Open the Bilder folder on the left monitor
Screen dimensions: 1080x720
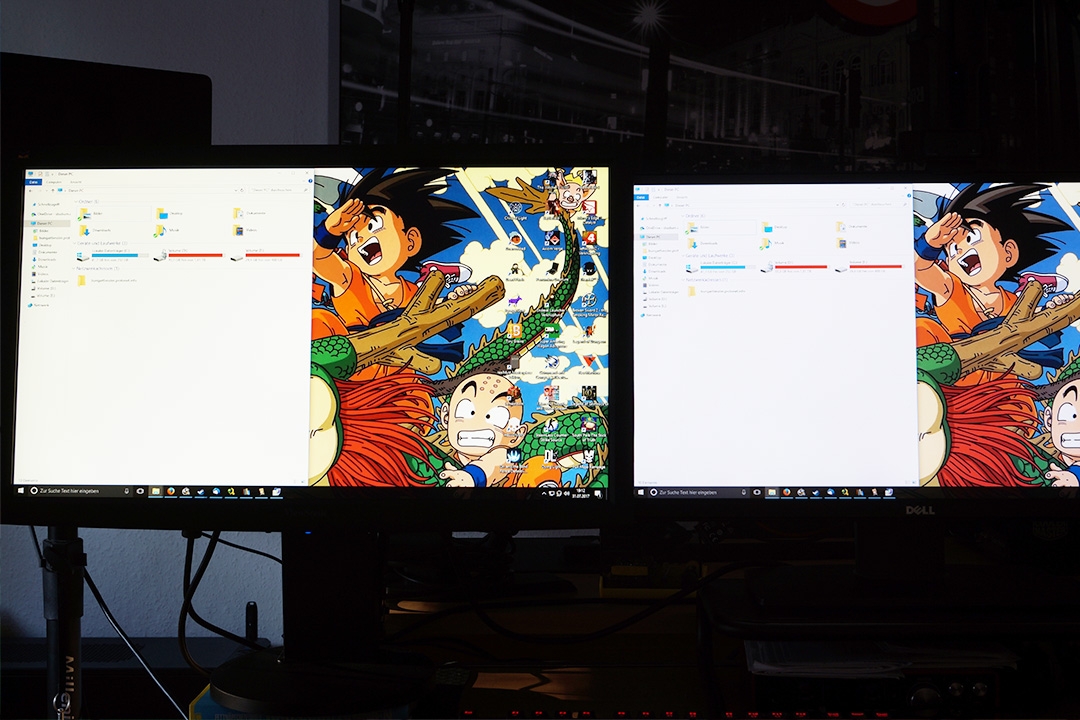click(x=96, y=213)
